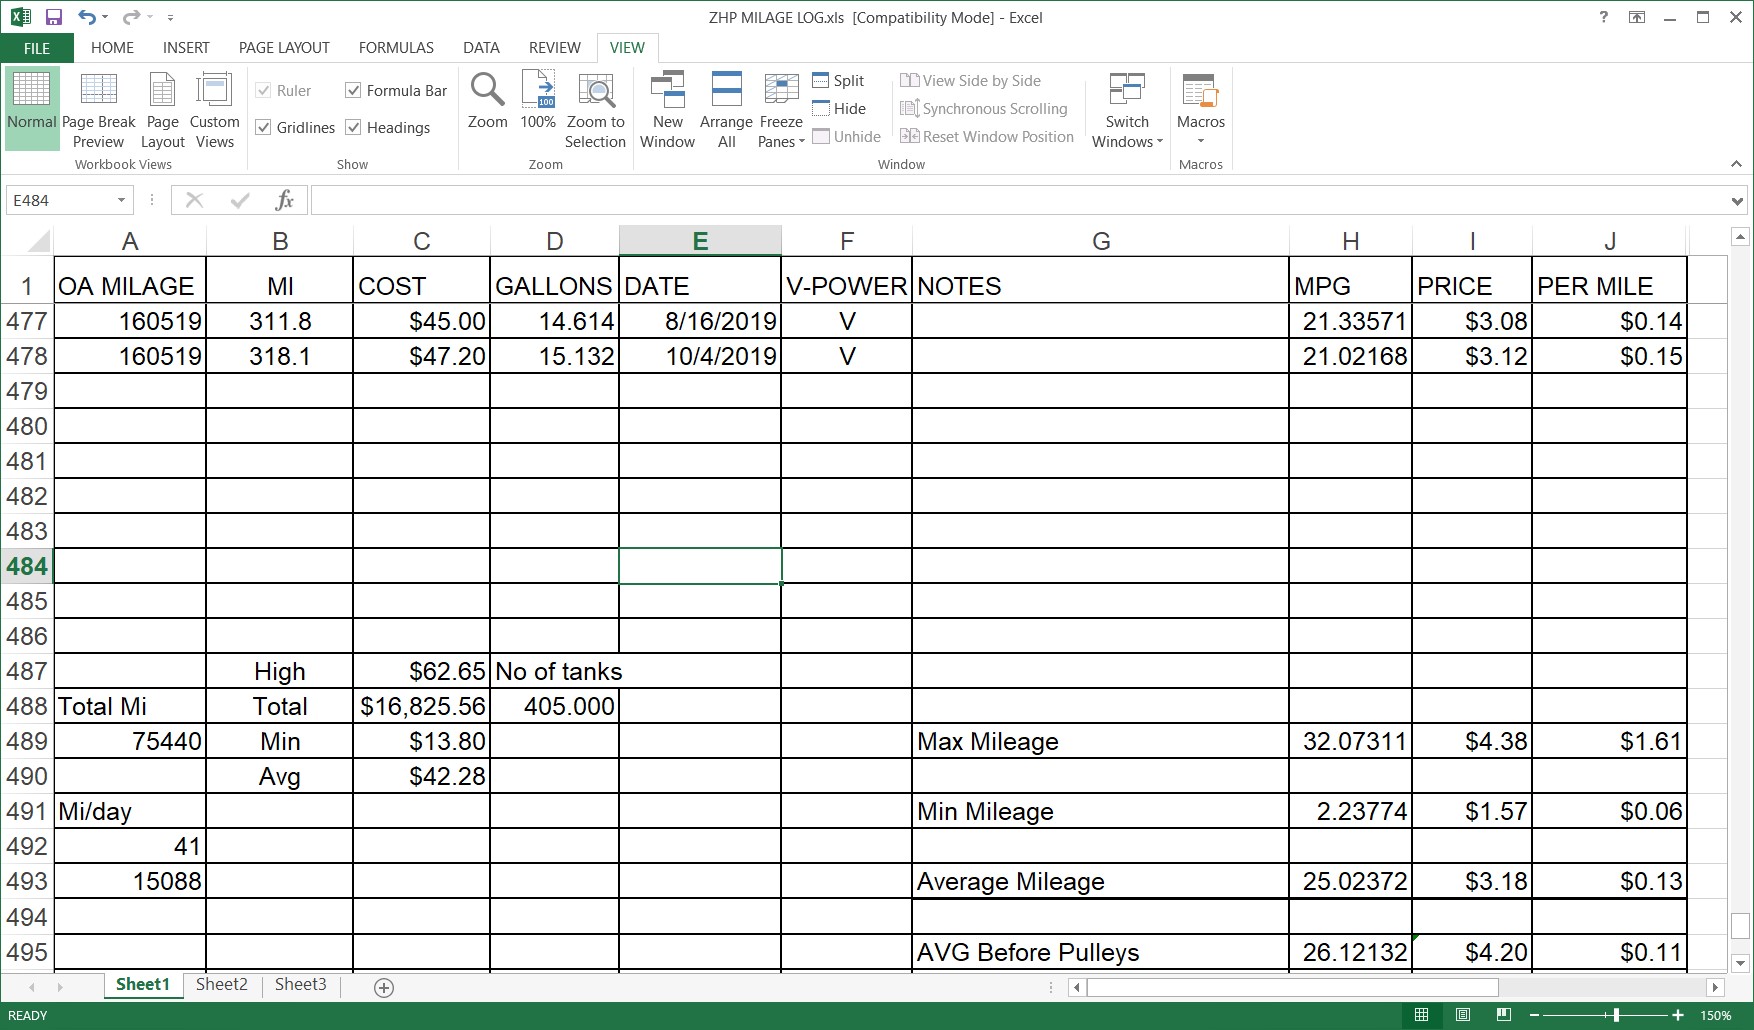Toggle the Formula Bar checkbox
1754x1030 pixels.
[x=396, y=90]
